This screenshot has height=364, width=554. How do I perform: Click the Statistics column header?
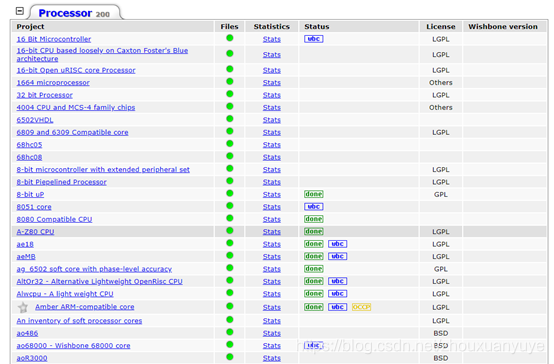pyautogui.click(x=272, y=27)
